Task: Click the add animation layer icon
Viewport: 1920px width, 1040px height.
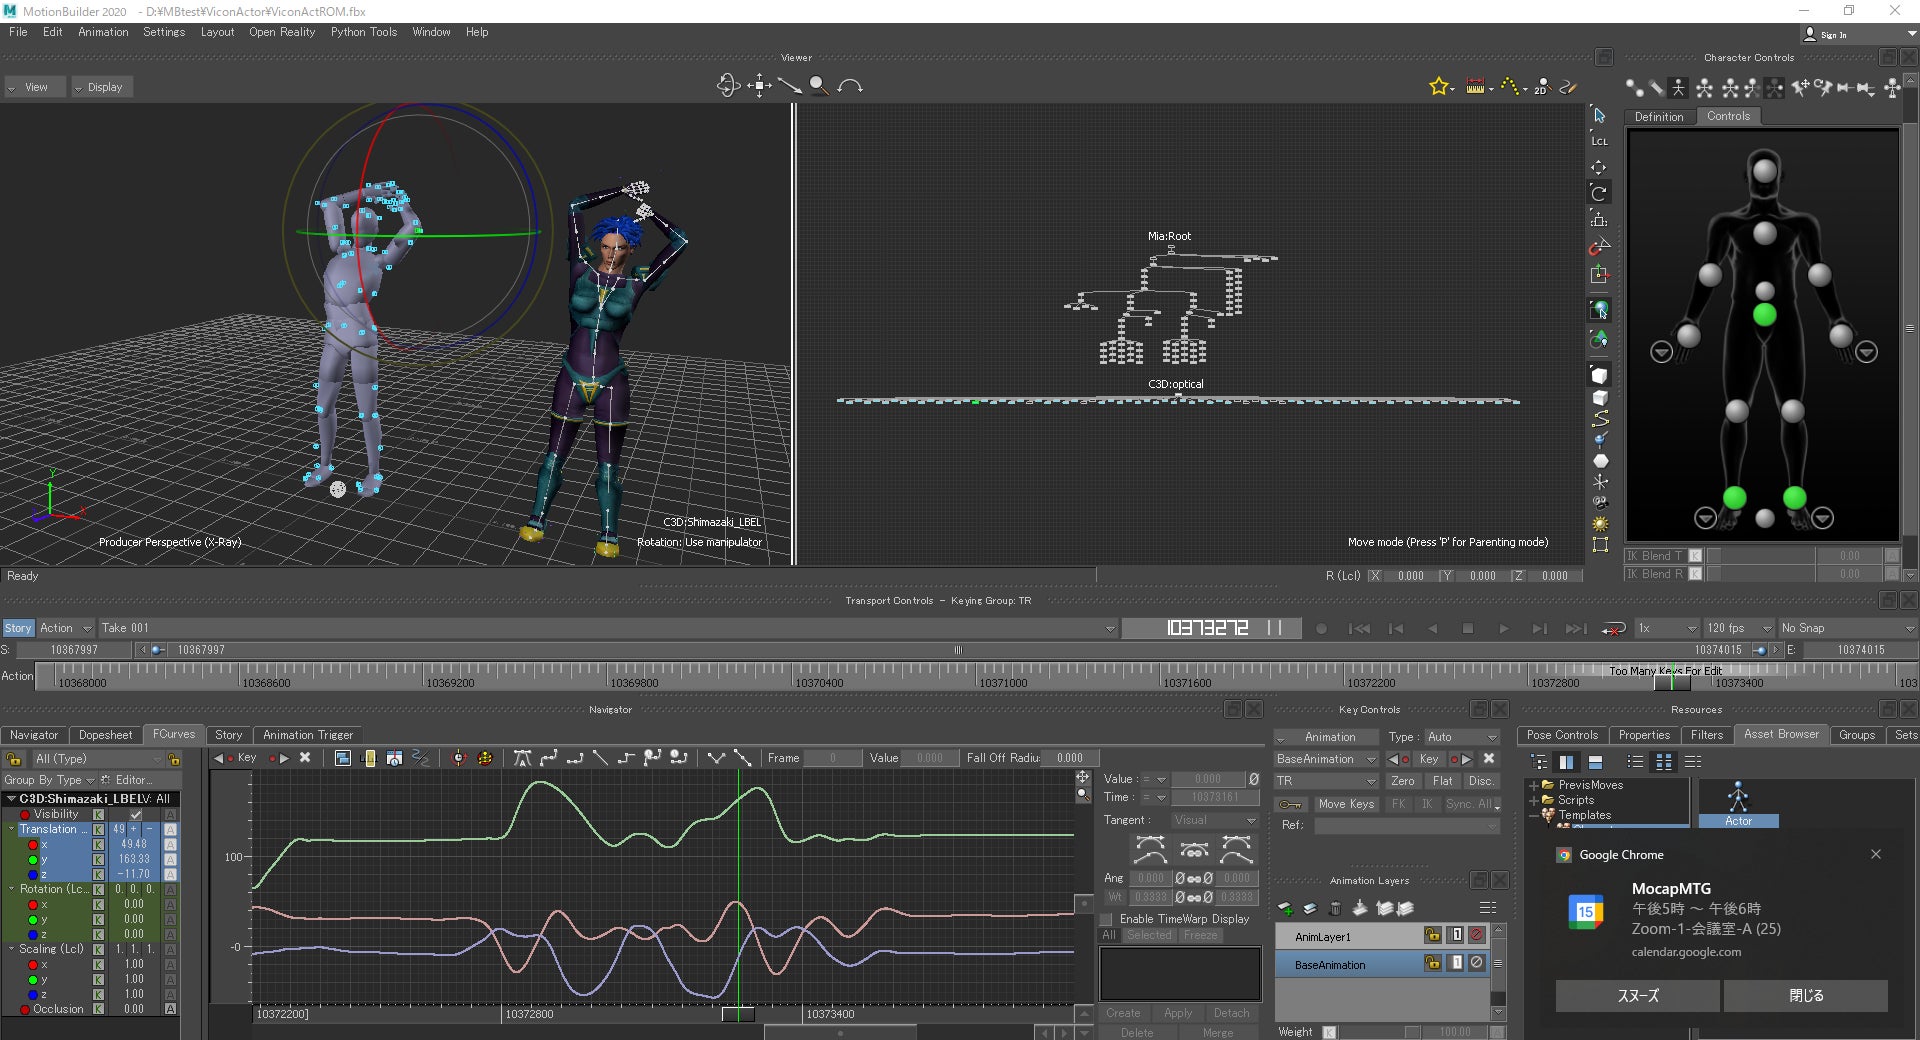Action: click(x=1286, y=908)
